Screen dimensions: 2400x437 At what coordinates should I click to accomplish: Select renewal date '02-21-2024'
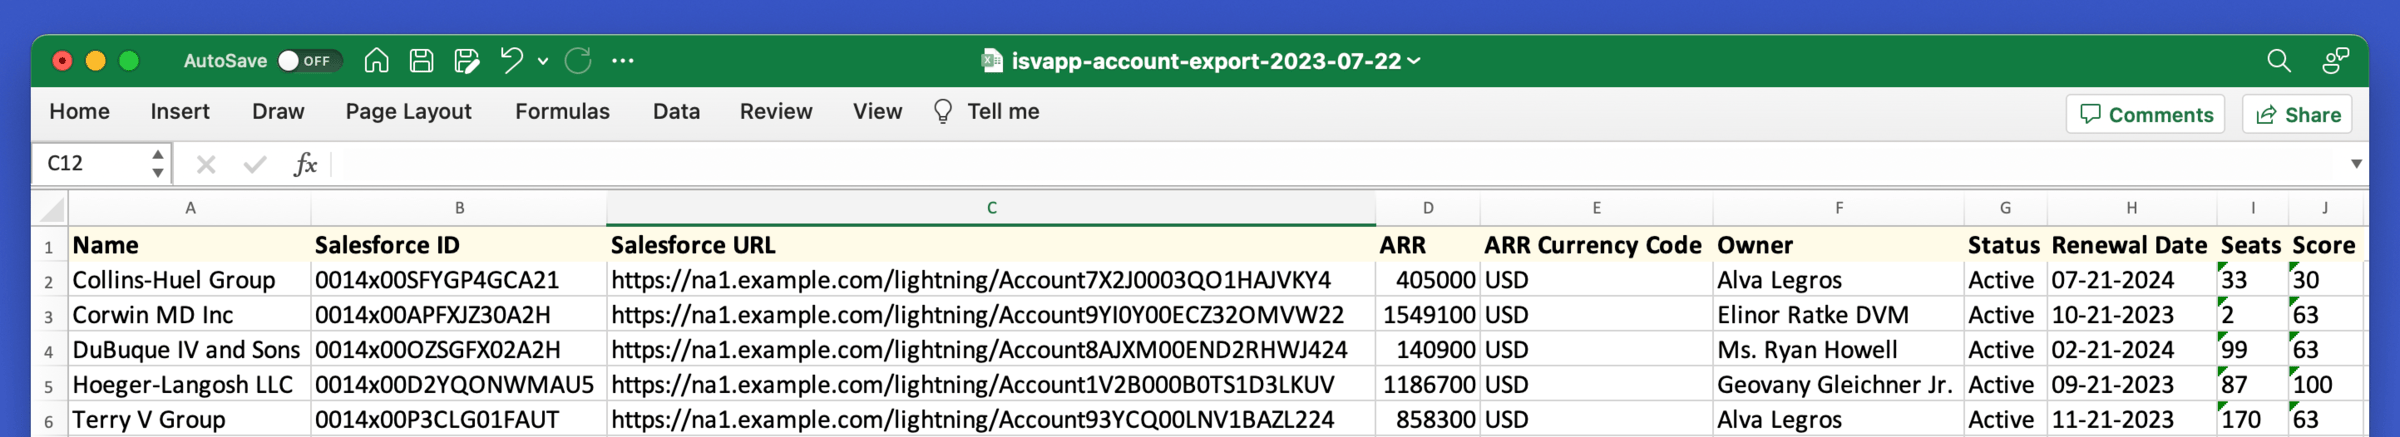[2132, 350]
